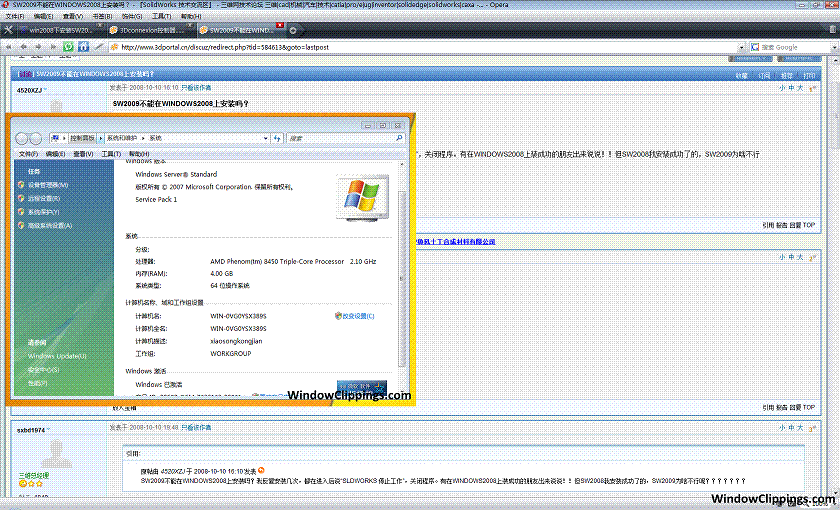Click the Home icon in Opera's toolbar
The width and height of the screenshot is (840, 510).
pos(84,47)
